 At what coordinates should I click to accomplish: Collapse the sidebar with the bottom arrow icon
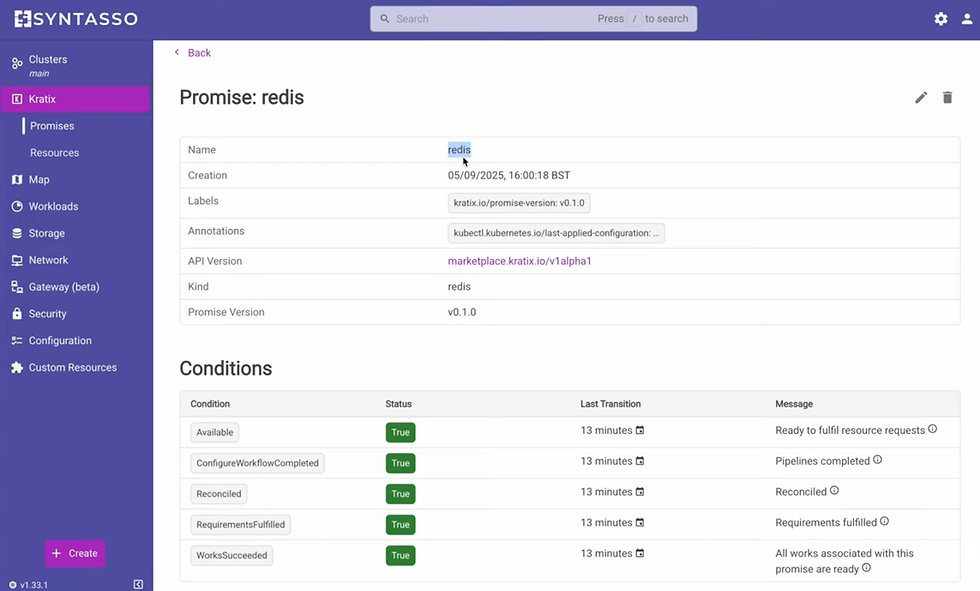click(138, 584)
